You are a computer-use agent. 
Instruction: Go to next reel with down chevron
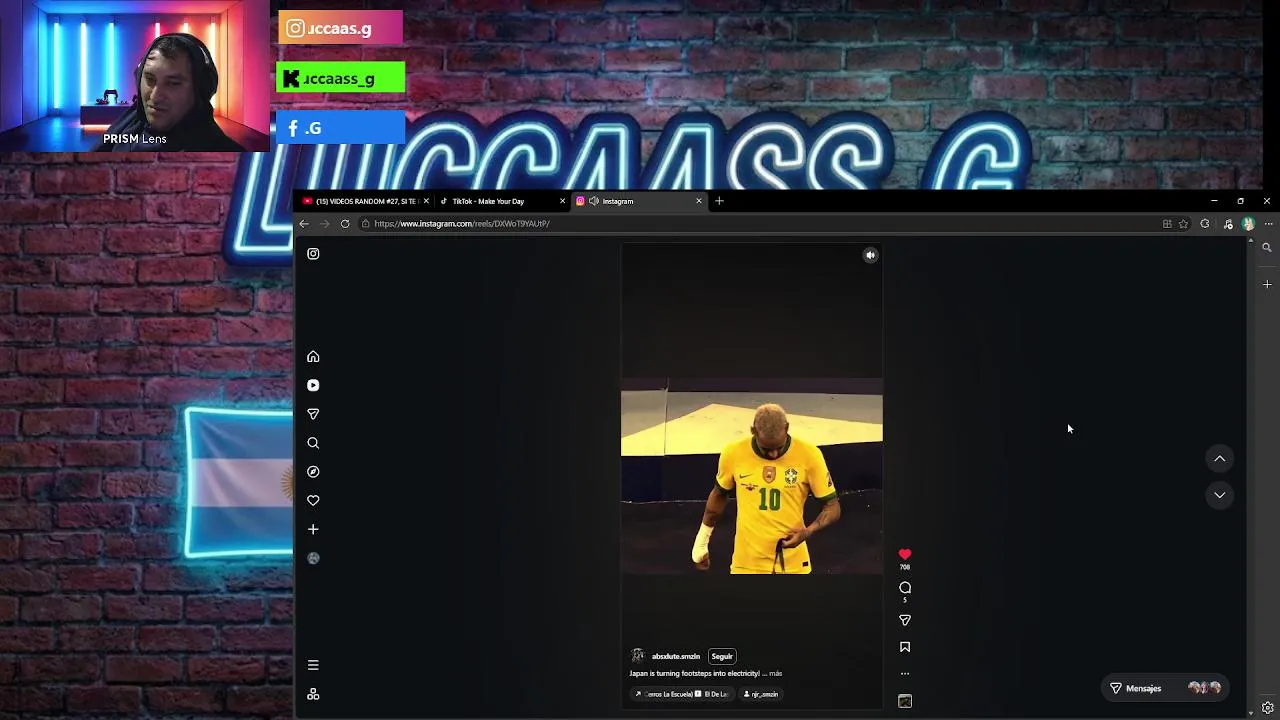pyautogui.click(x=1219, y=495)
